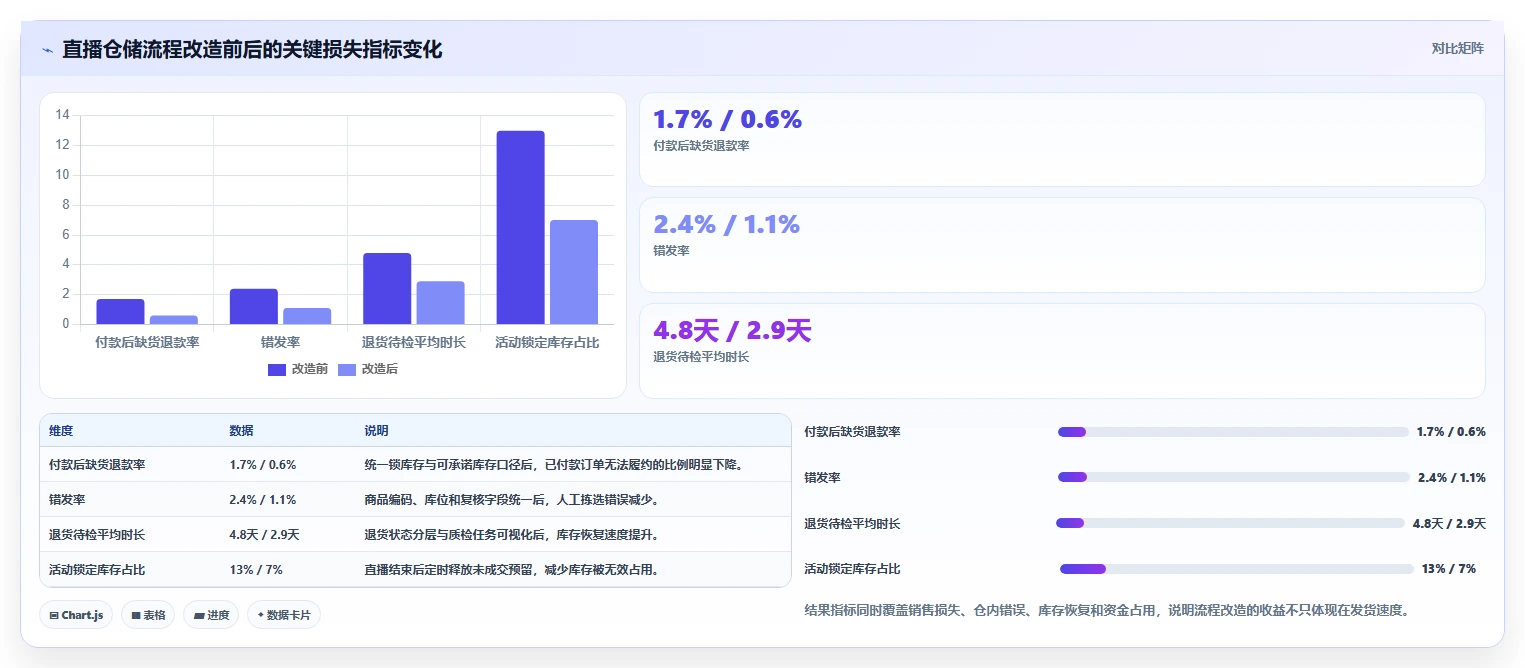Click the 付款后缺货退款率 progress bar

(x=1233, y=432)
